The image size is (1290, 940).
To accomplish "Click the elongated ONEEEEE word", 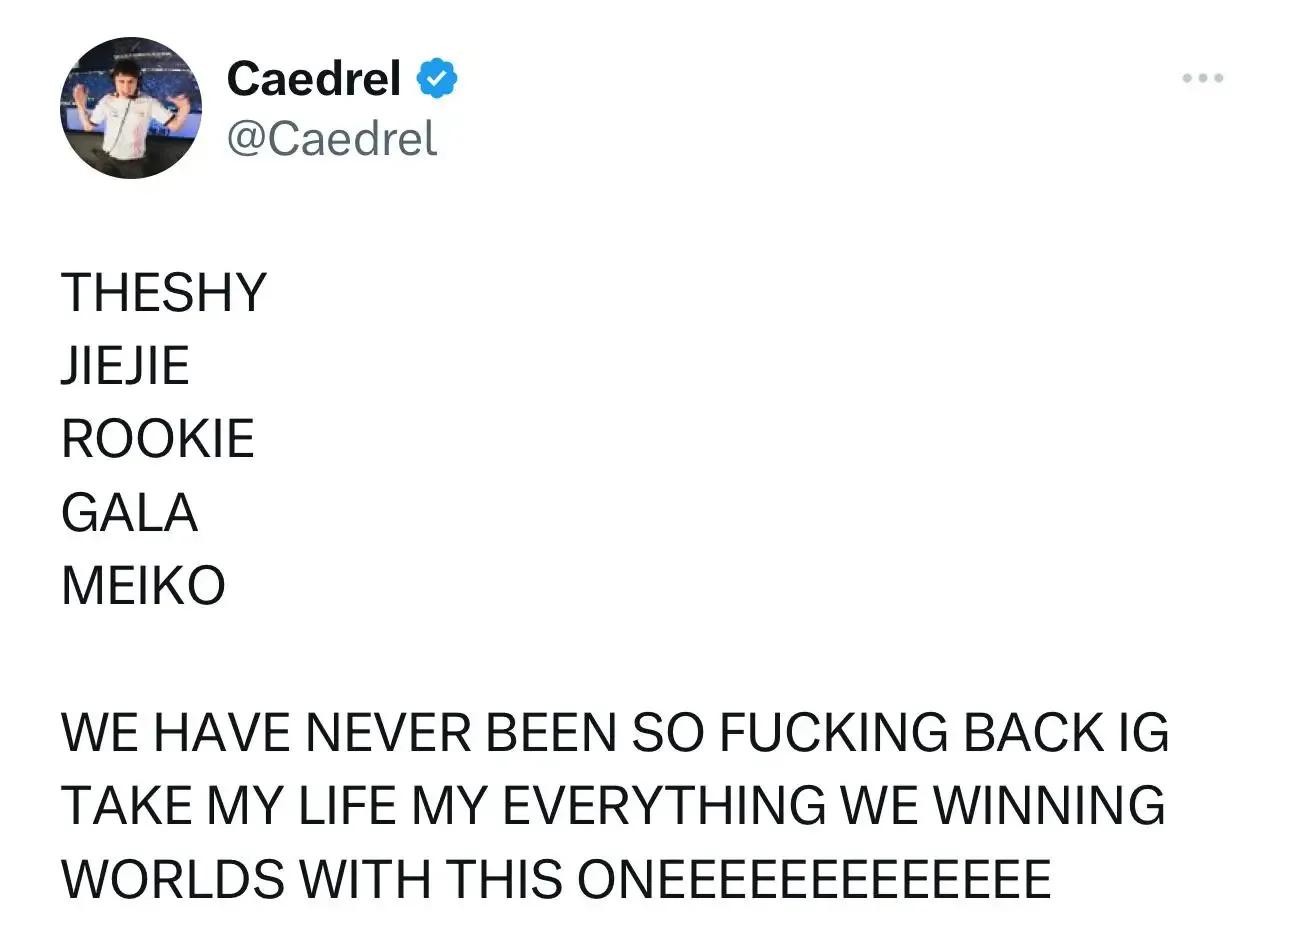I will pos(814,879).
